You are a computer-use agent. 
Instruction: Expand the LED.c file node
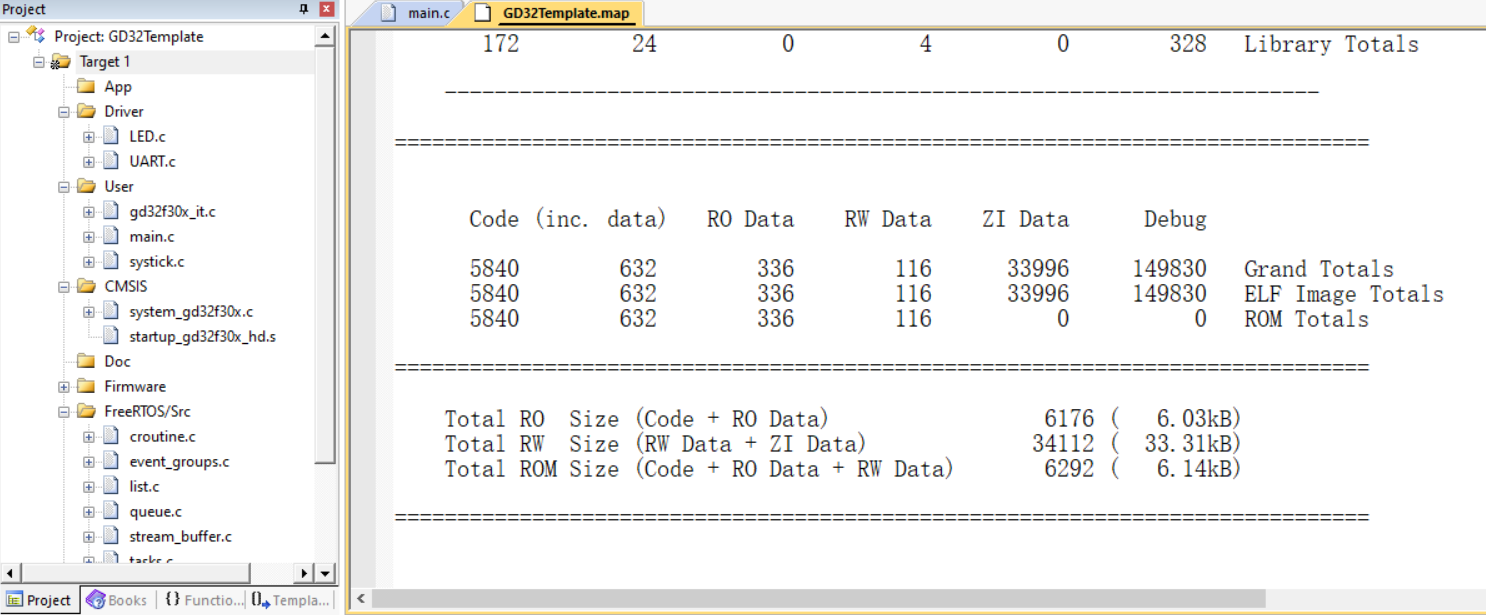coord(89,136)
